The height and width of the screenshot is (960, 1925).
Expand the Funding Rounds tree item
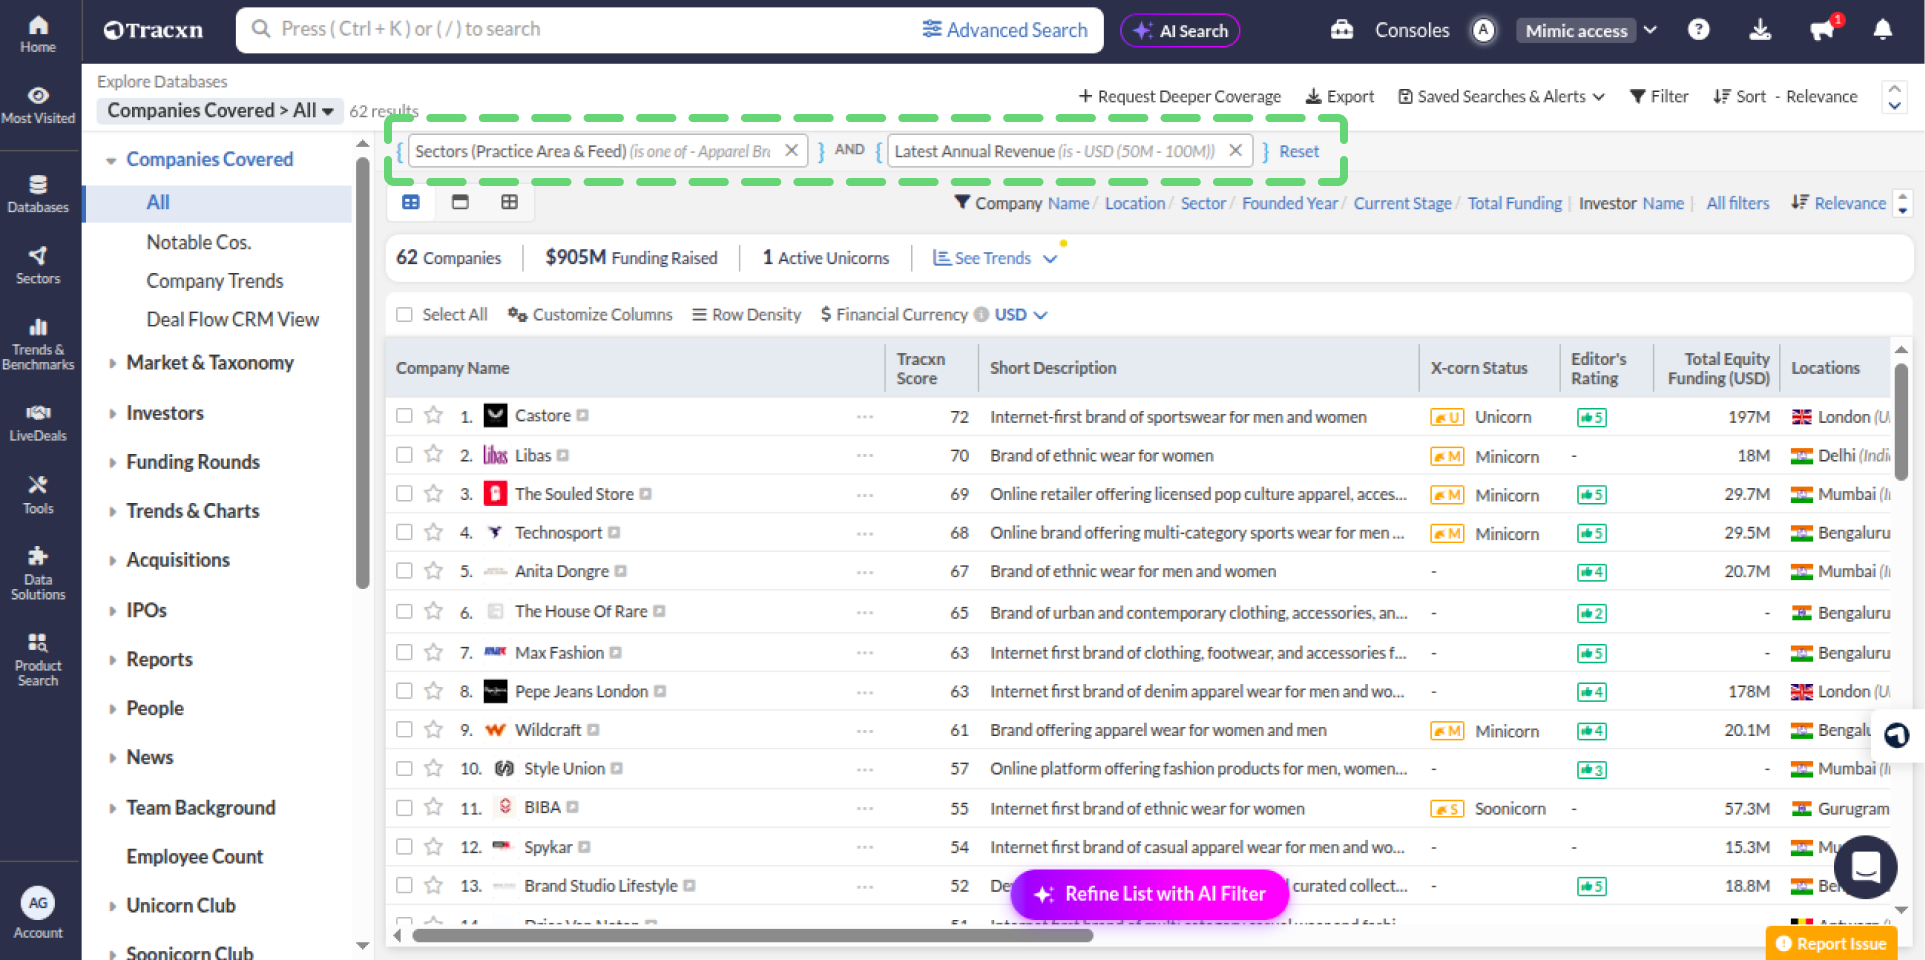click(x=193, y=462)
